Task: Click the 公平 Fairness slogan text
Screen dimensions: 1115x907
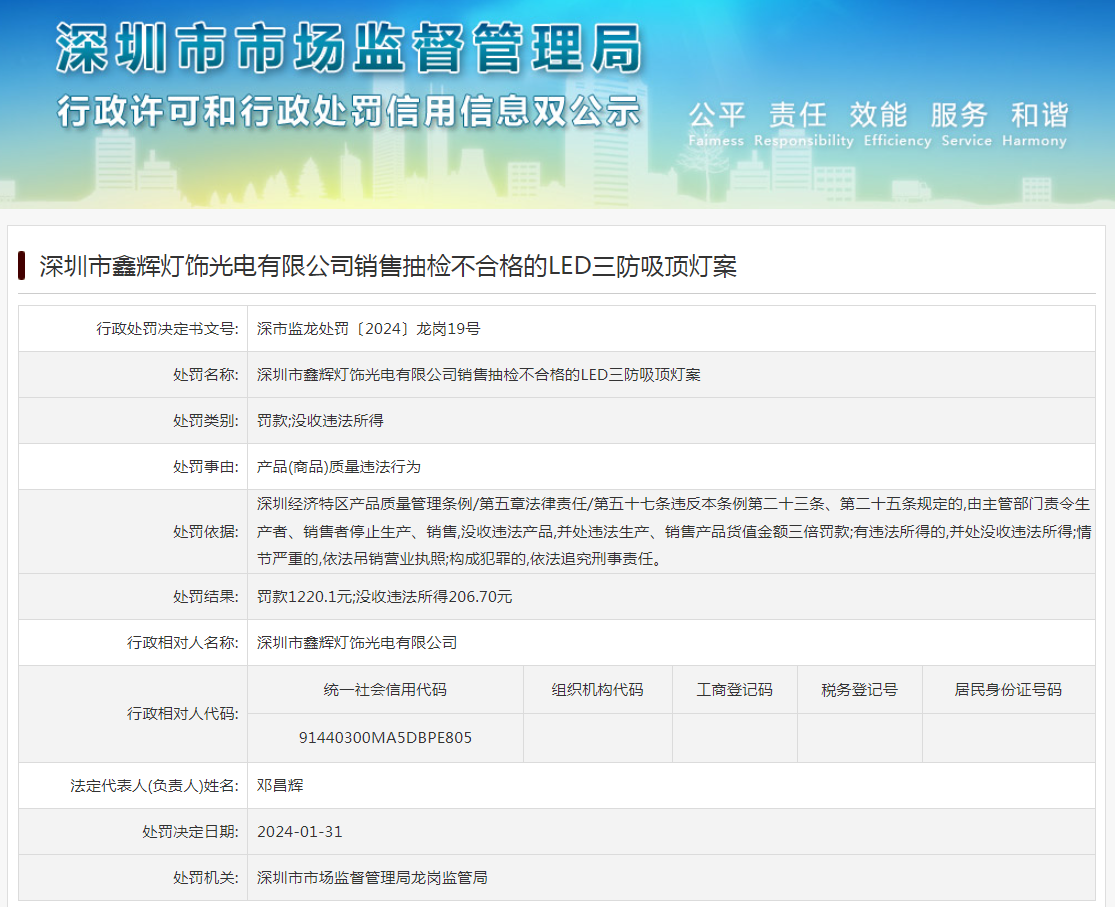Action: tap(716, 124)
